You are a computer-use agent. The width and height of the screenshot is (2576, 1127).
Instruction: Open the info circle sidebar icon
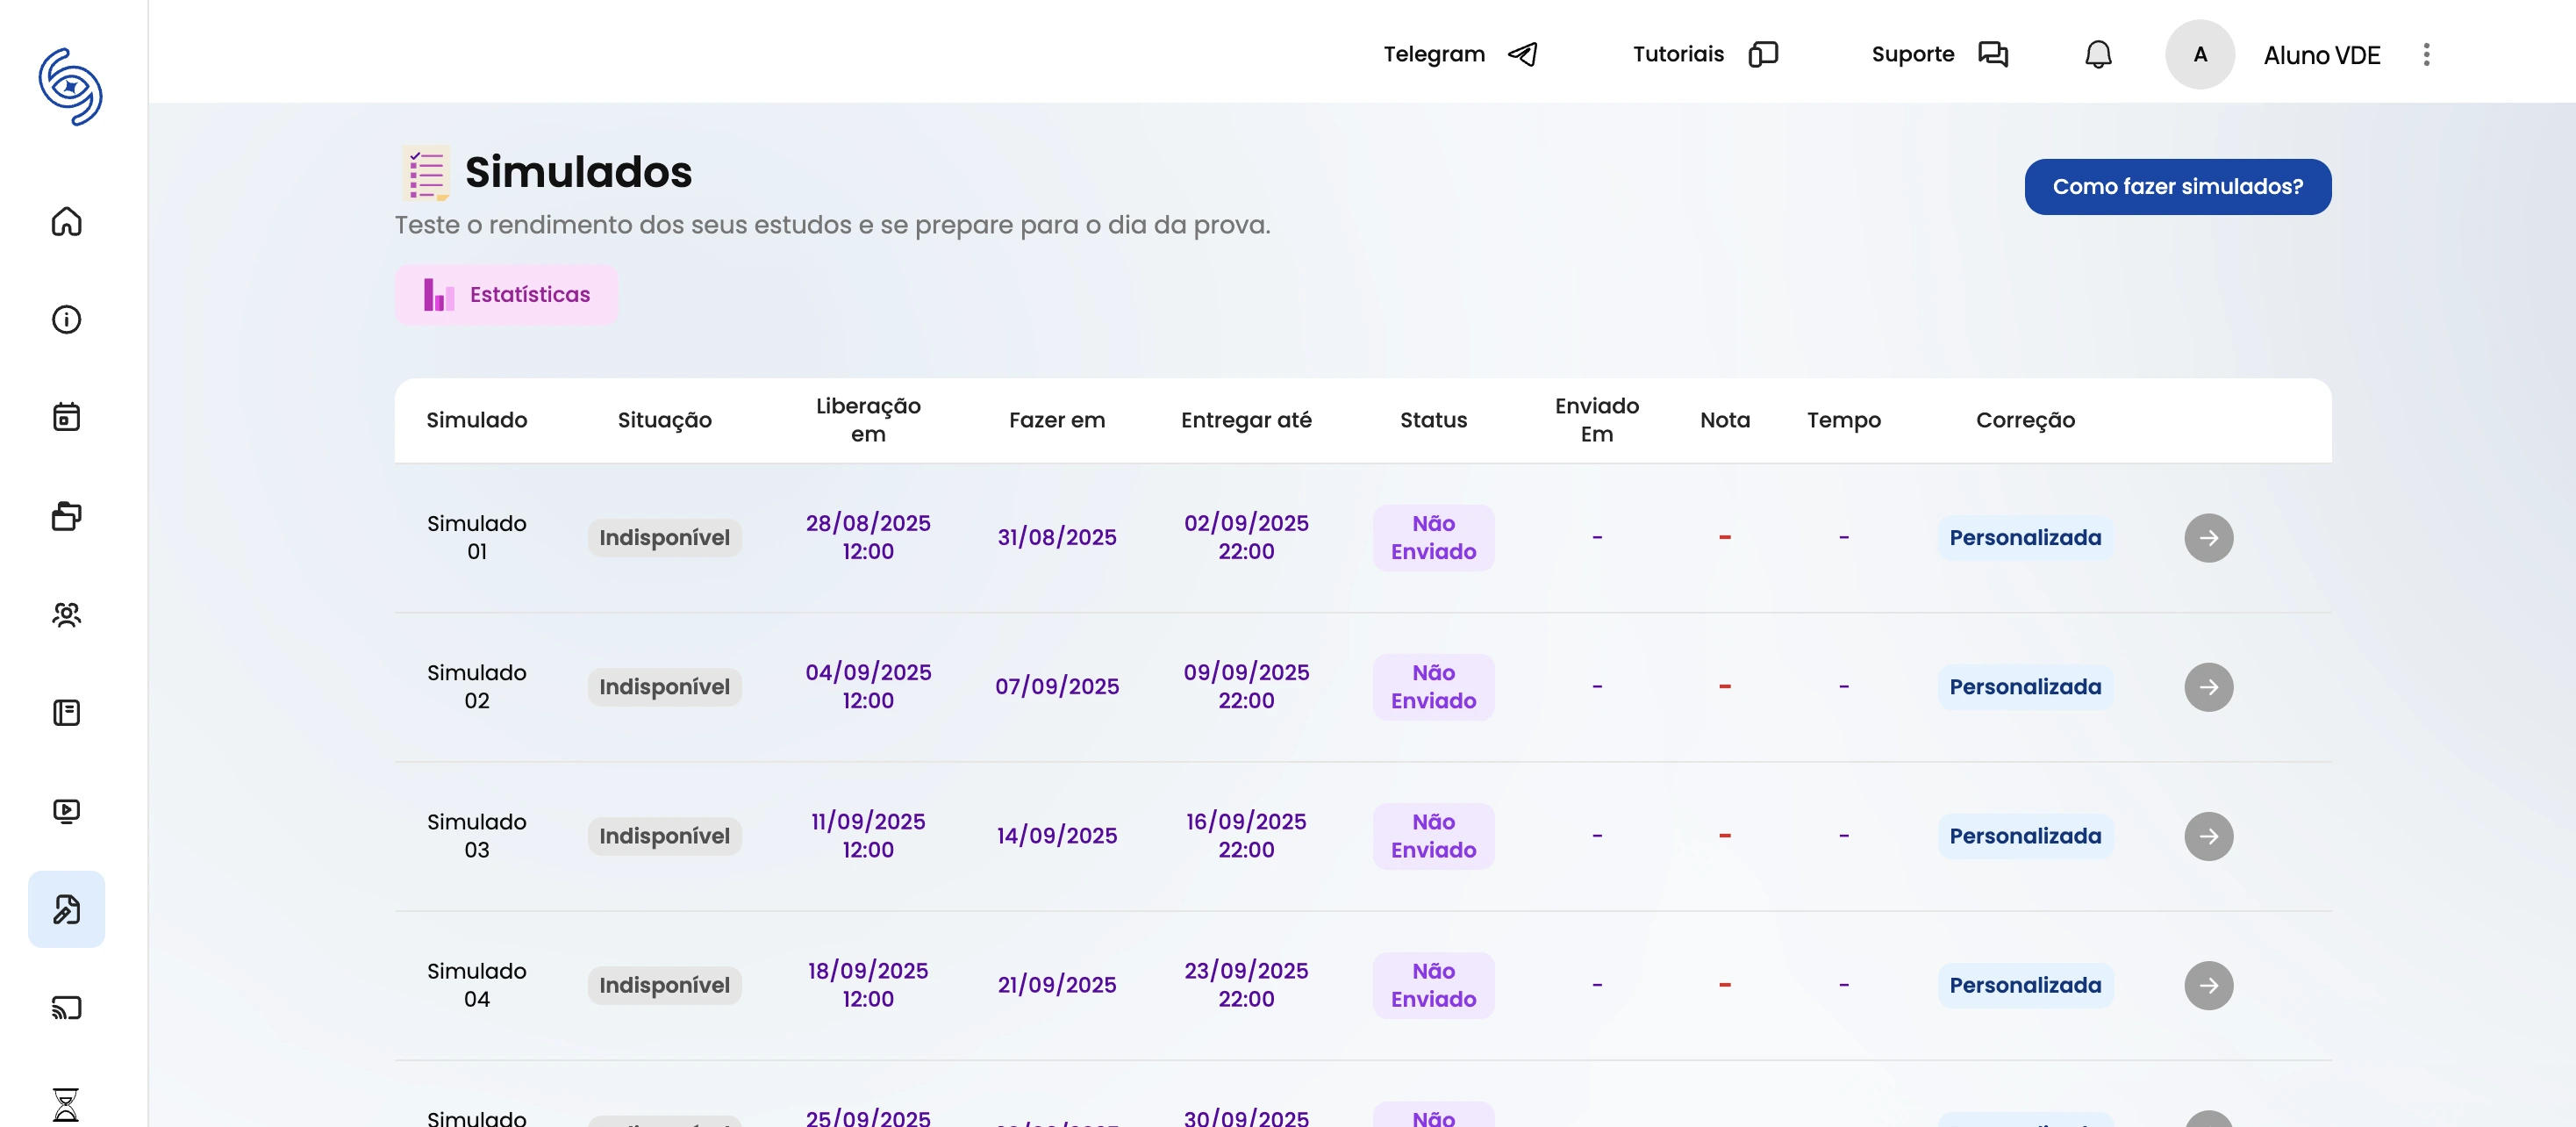coord(66,320)
